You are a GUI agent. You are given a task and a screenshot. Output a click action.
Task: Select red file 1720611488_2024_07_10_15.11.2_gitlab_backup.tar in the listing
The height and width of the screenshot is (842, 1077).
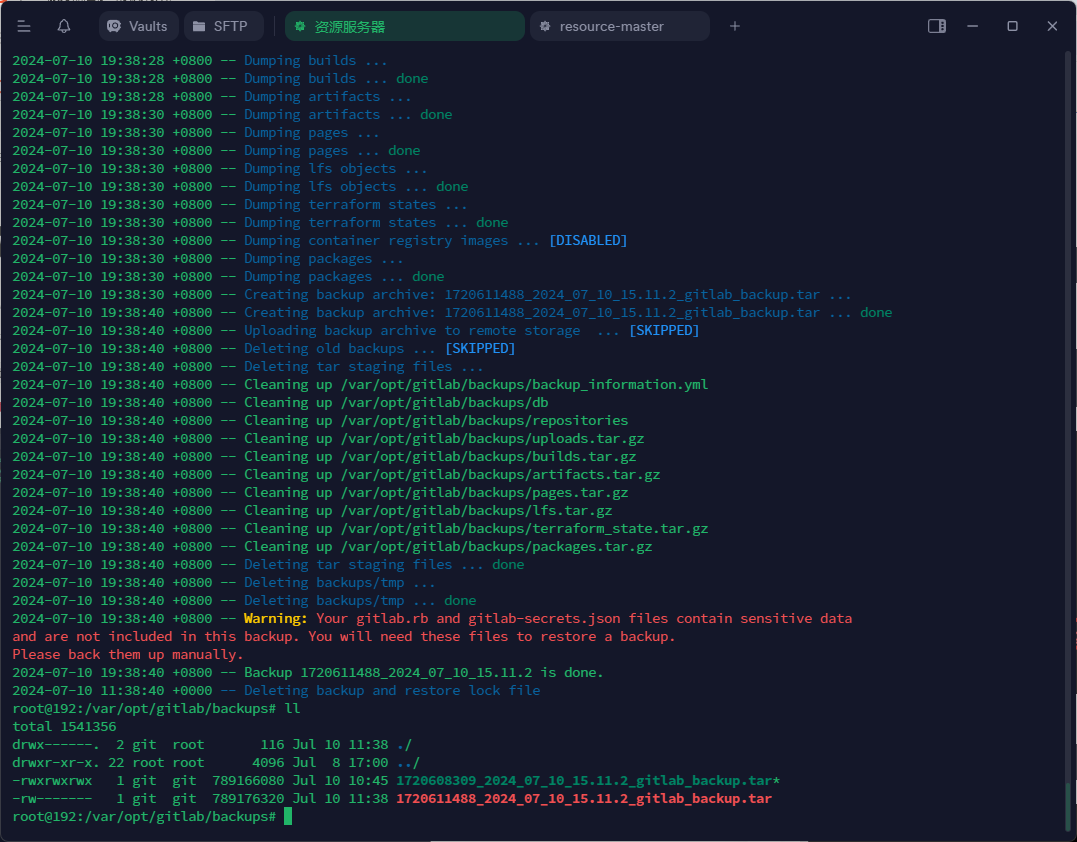[x=584, y=798]
